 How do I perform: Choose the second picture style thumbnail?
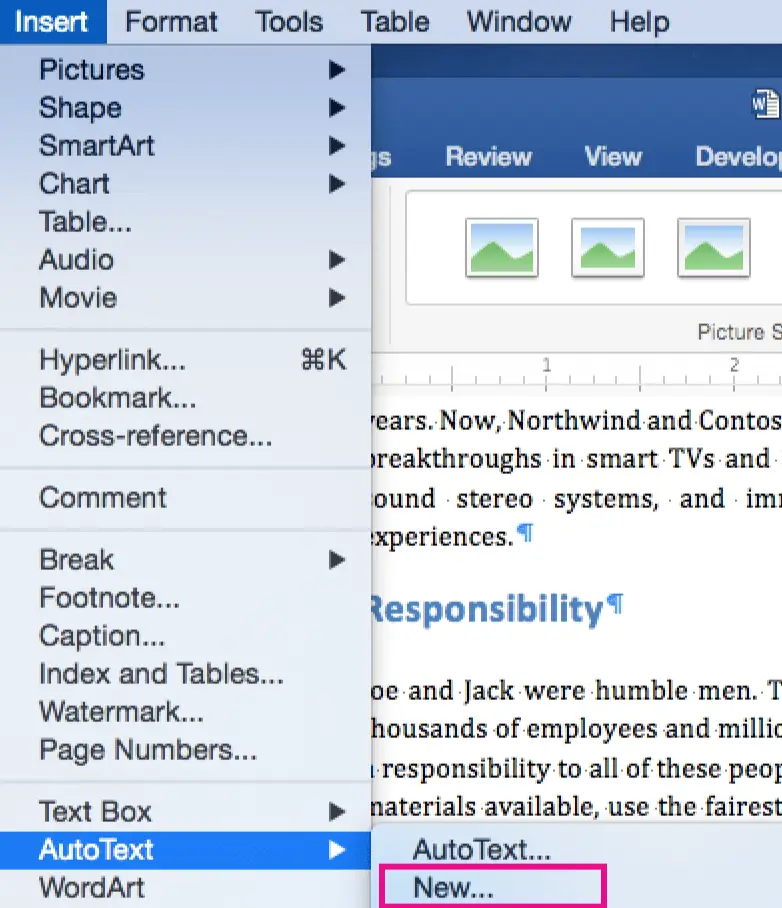point(607,247)
